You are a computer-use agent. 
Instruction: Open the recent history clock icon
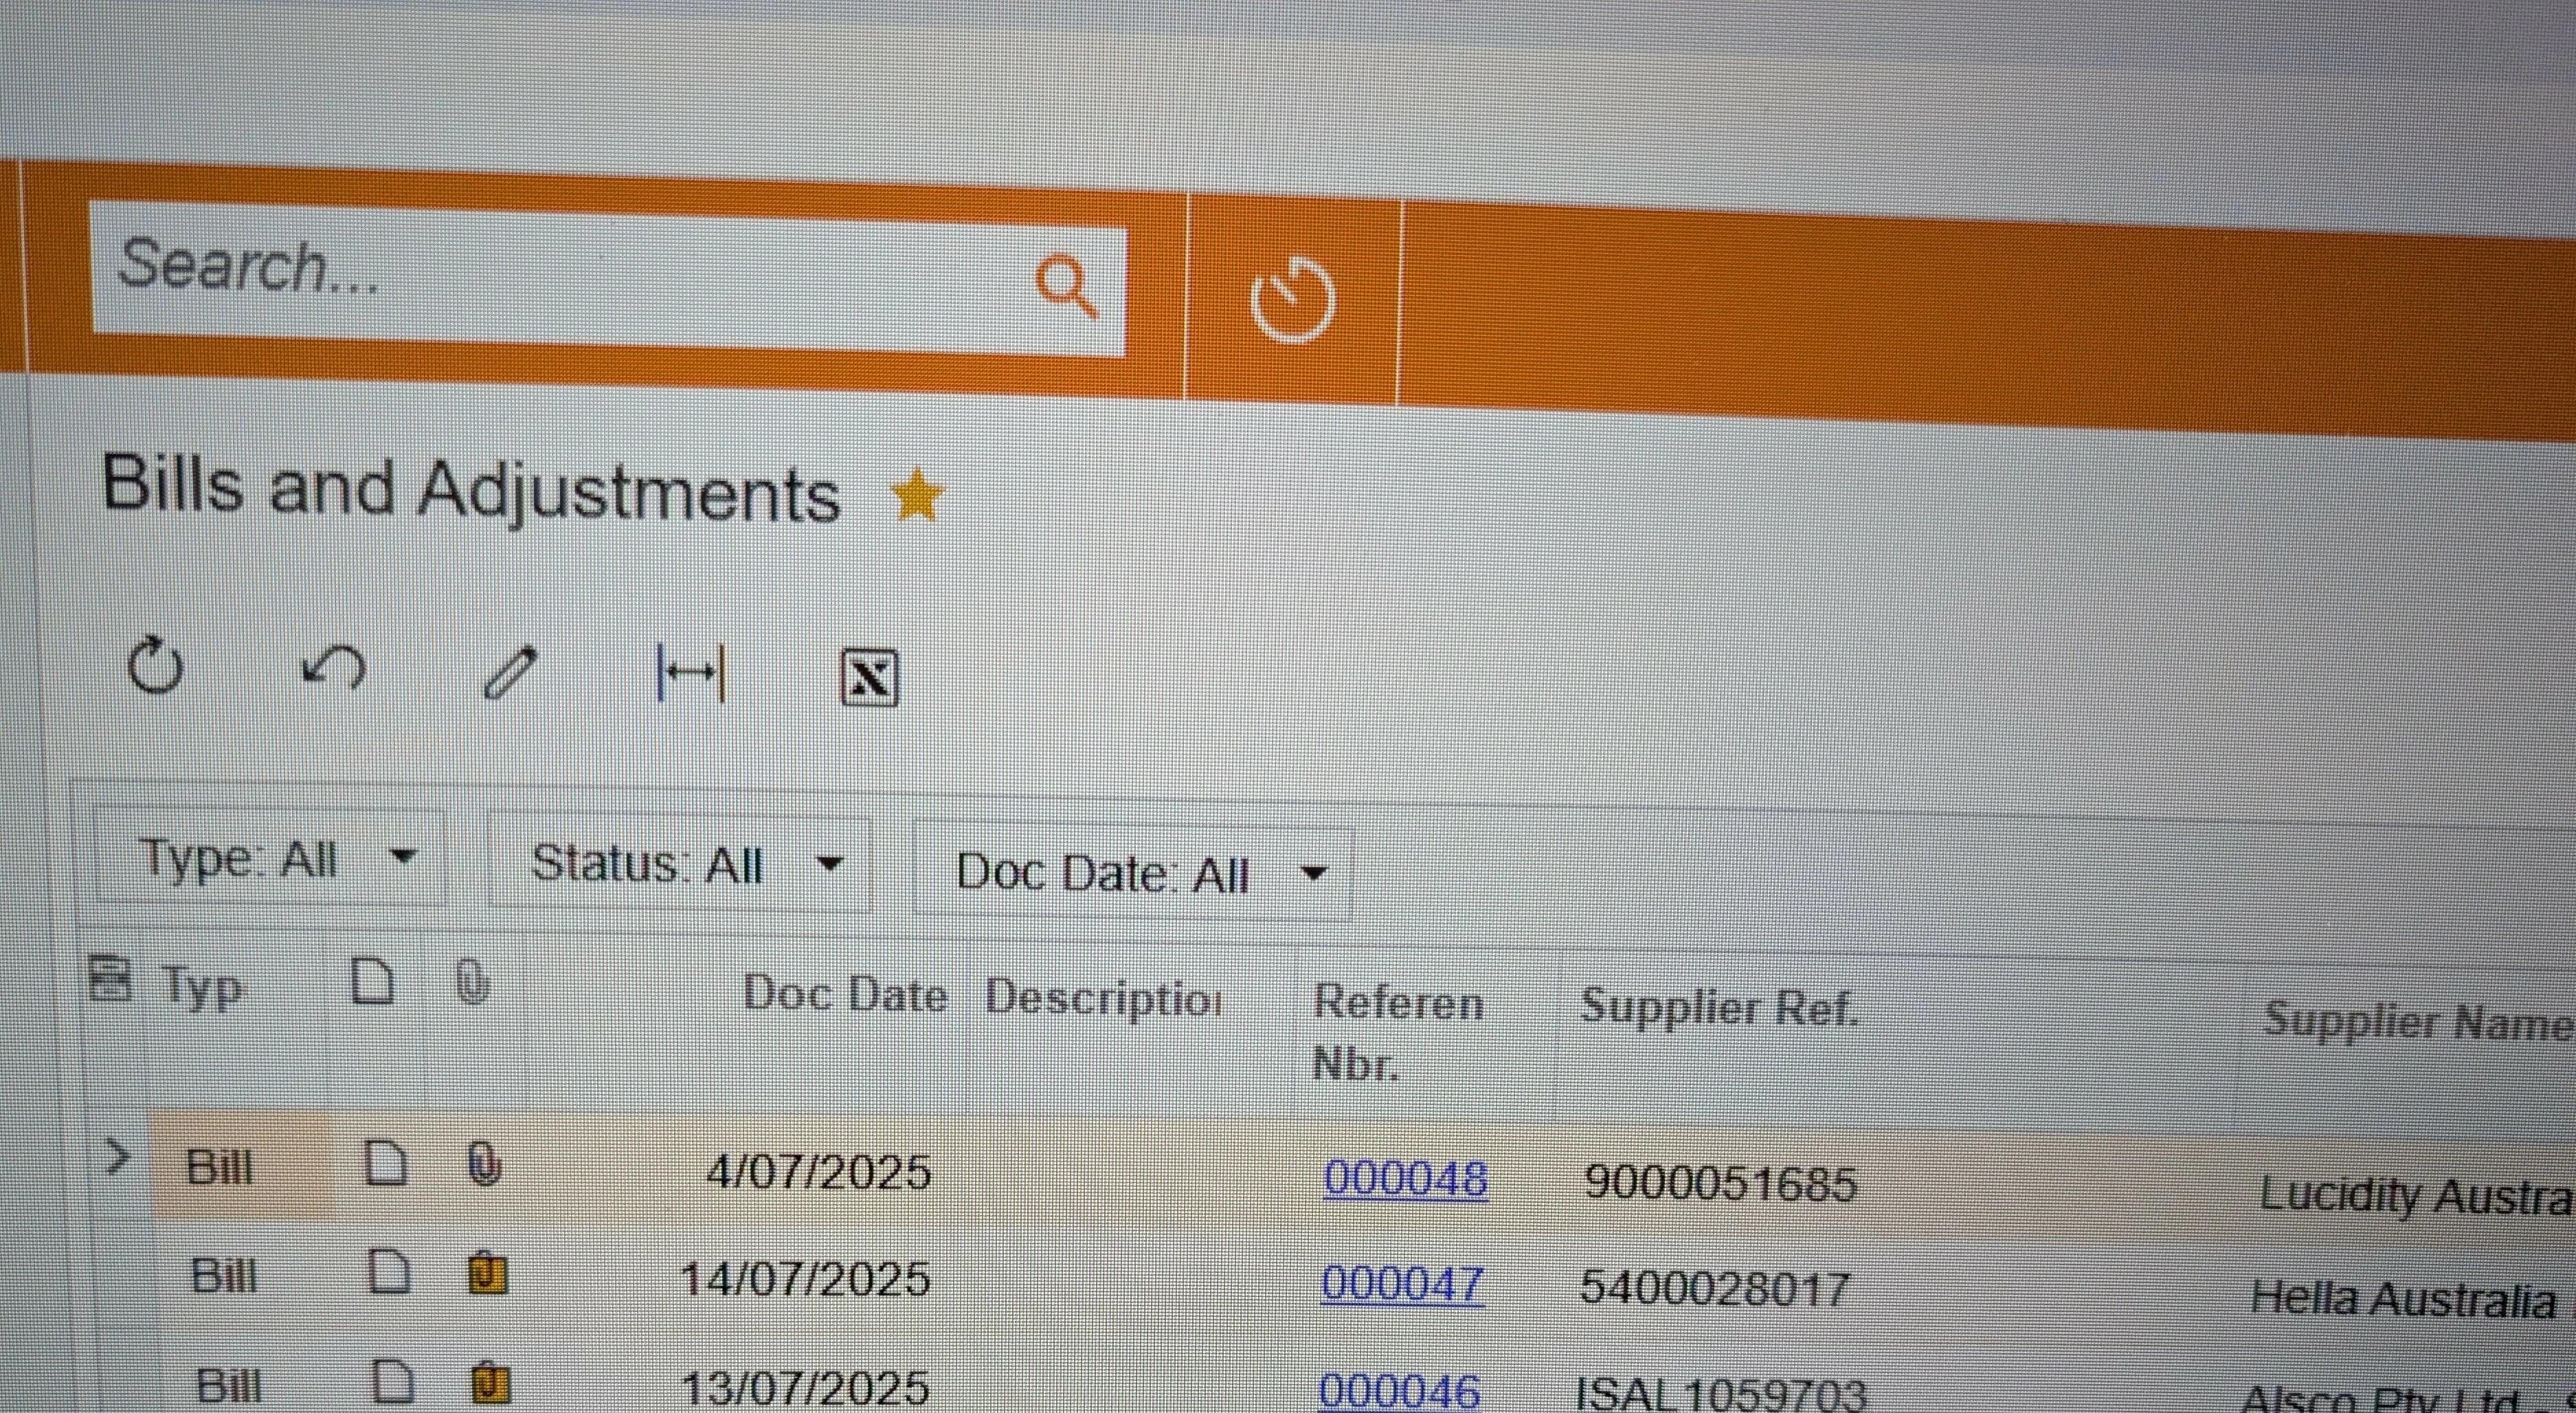(x=1292, y=299)
